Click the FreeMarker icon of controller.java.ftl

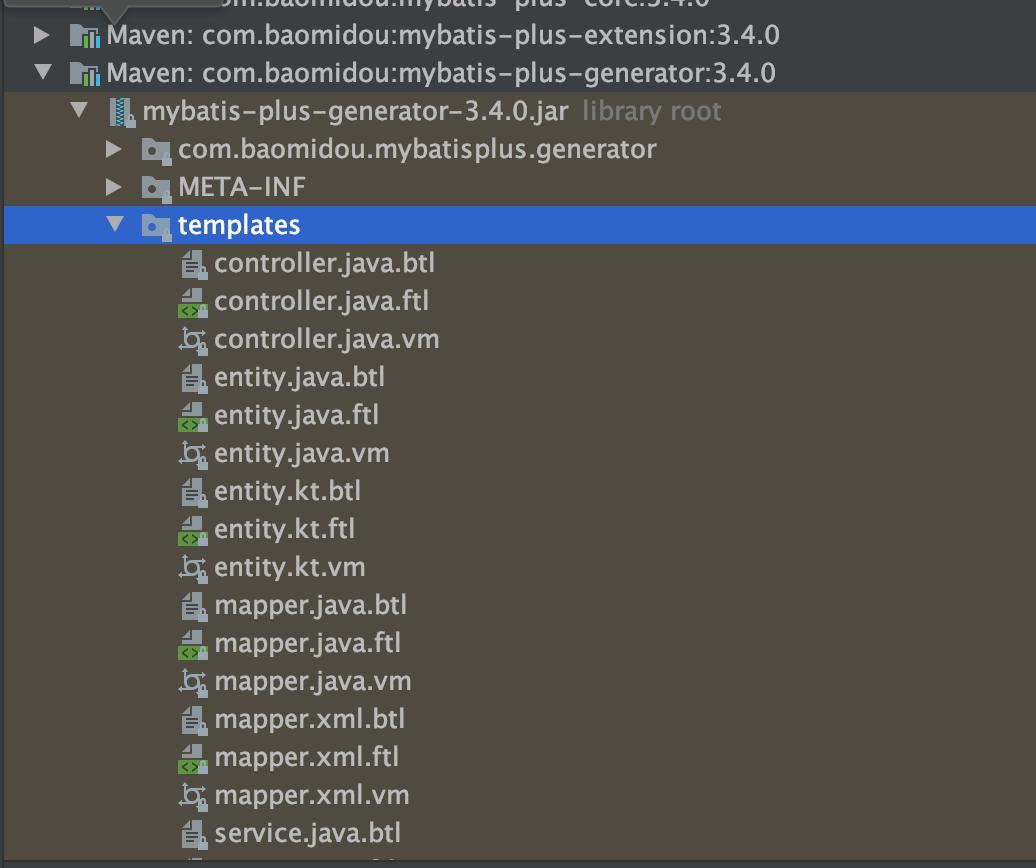tap(193, 303)
